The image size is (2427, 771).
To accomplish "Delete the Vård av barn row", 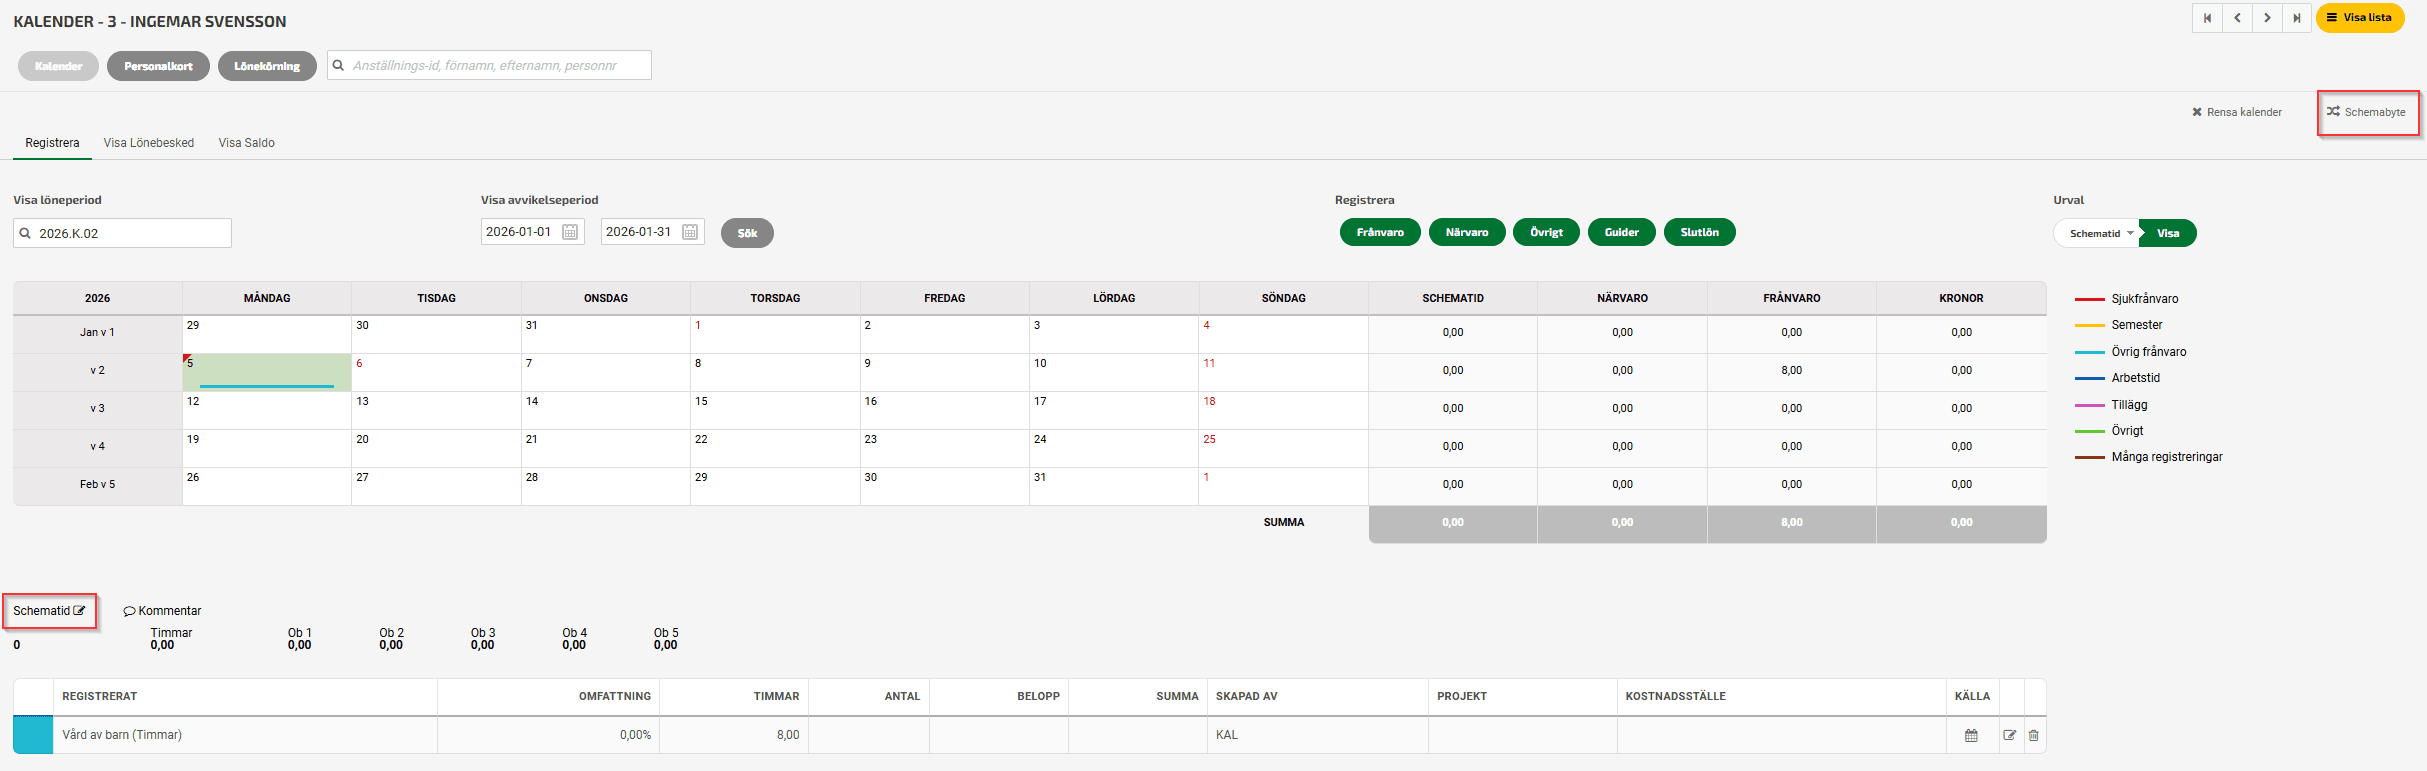I will pyautogui.click(x=2033, y=735).
